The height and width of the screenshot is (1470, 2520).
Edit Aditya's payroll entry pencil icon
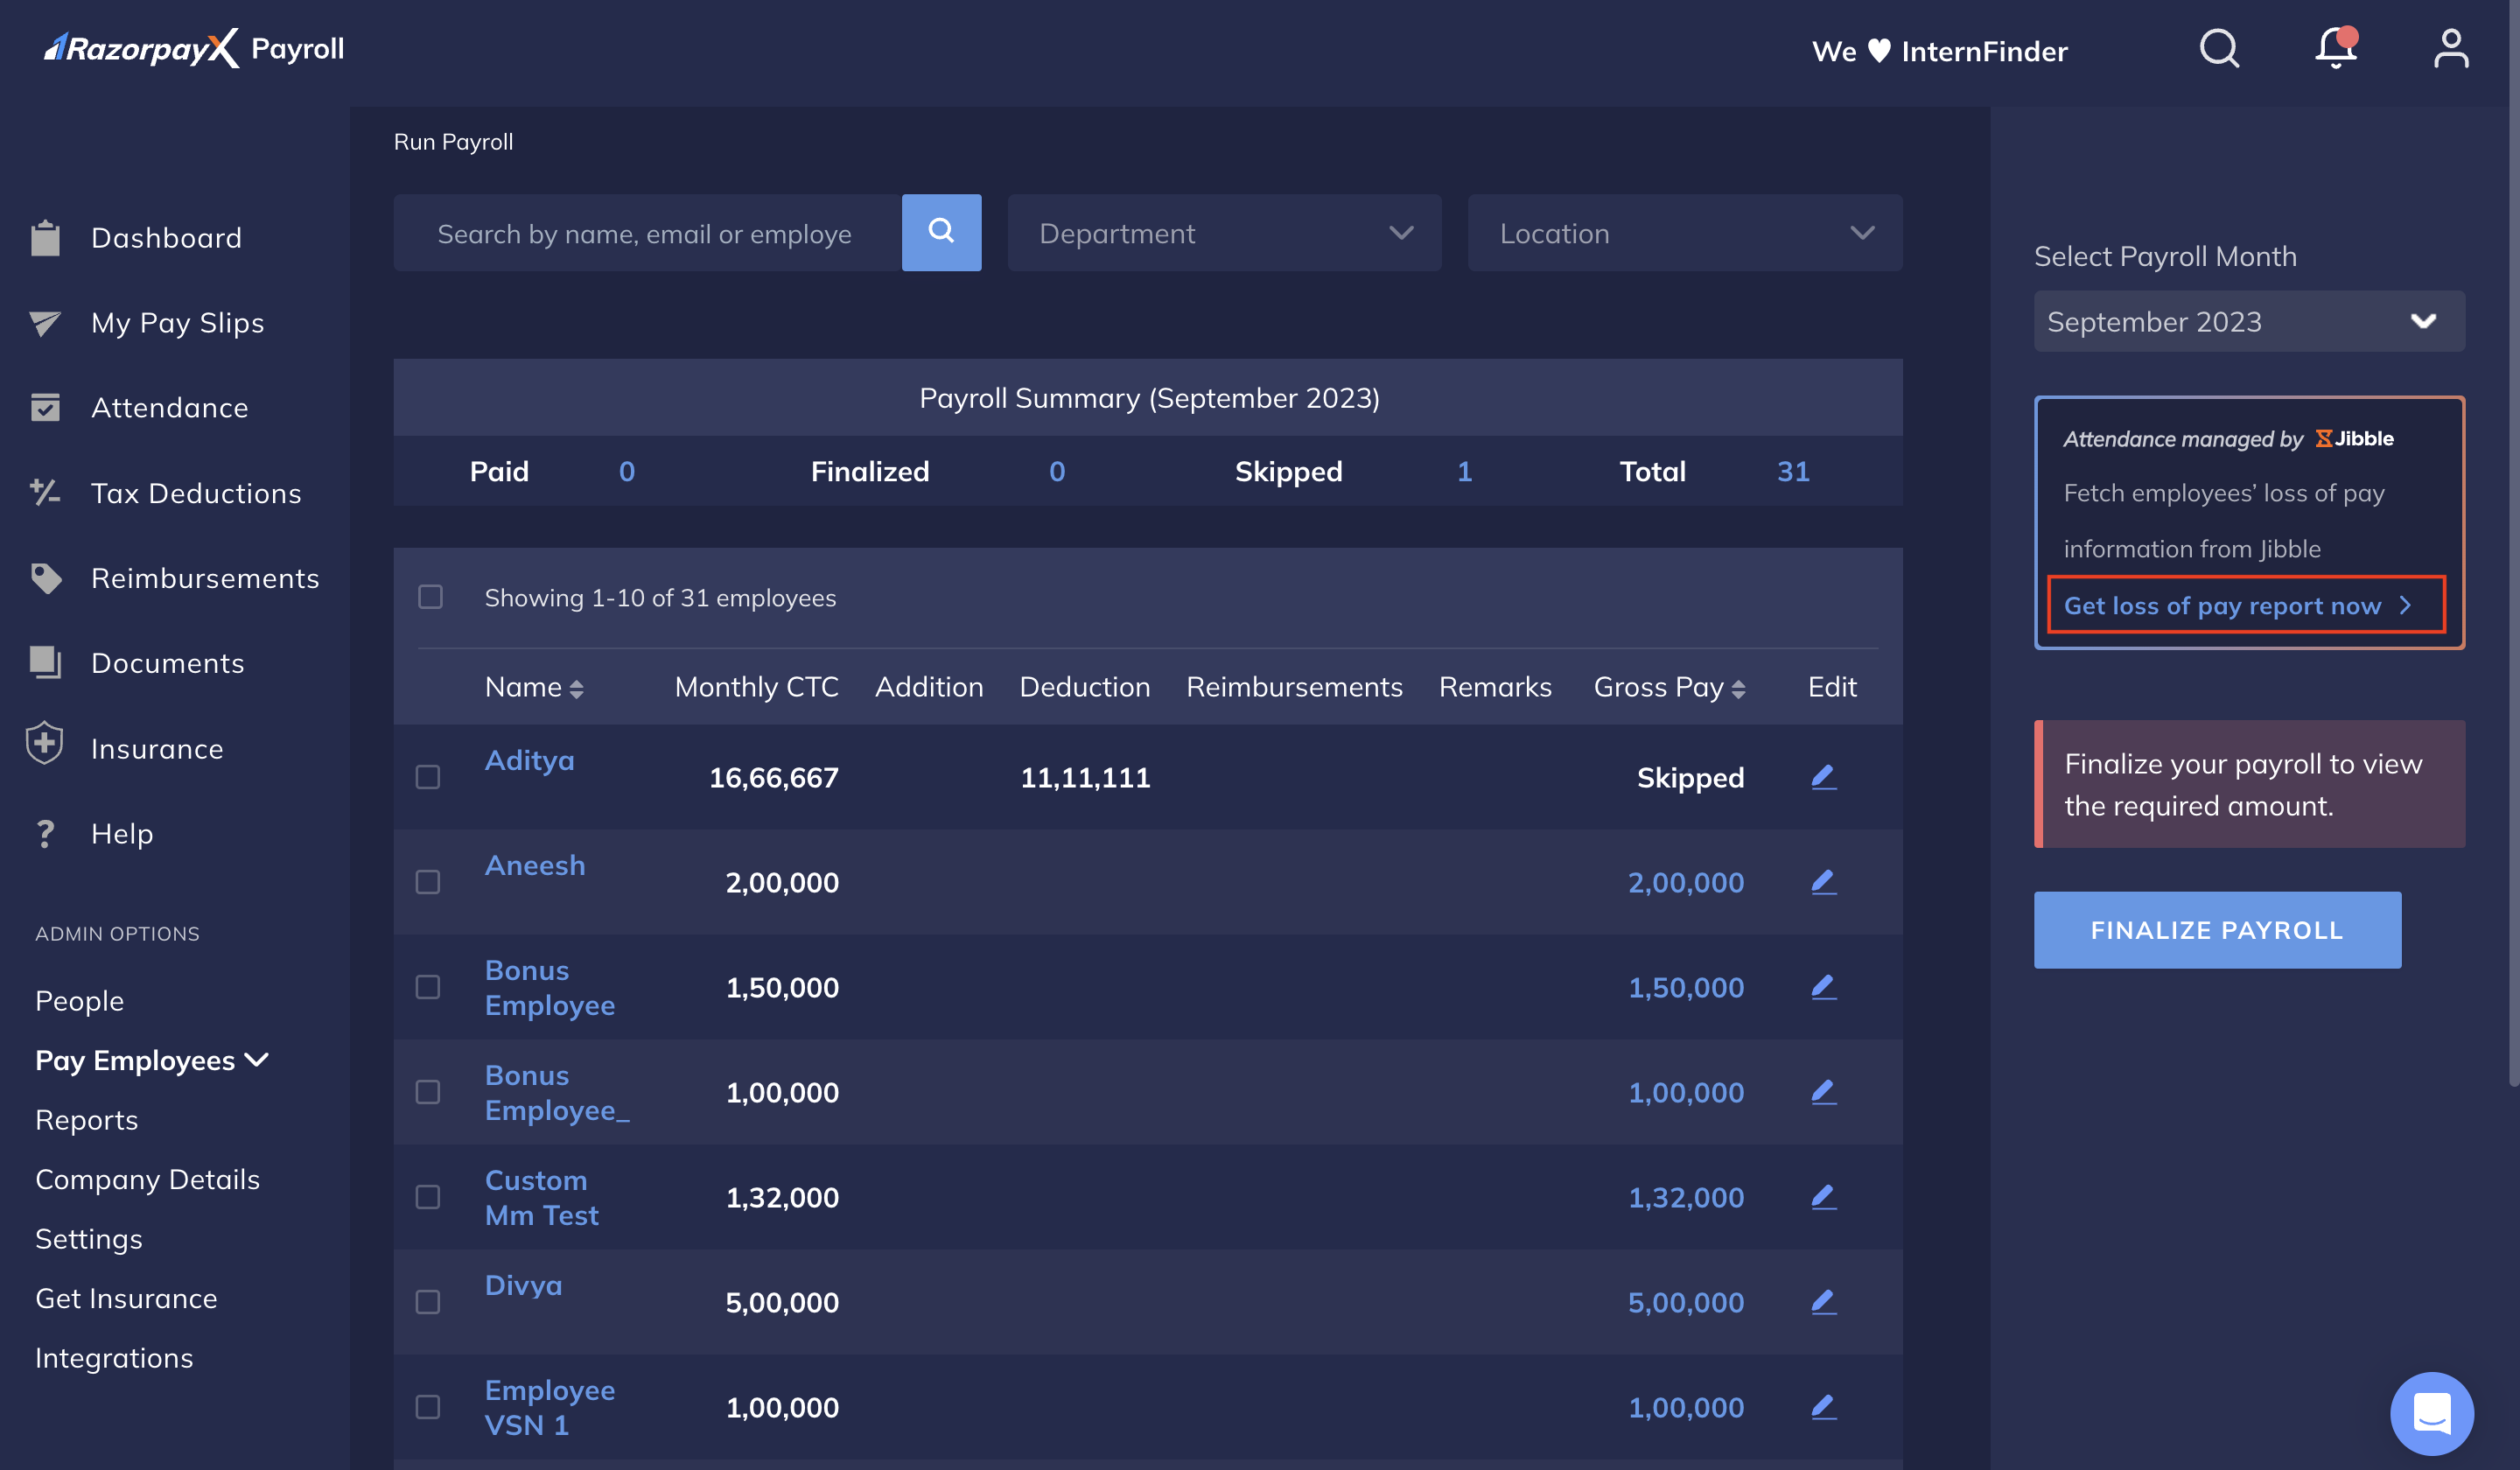[x=1823, y=777]
